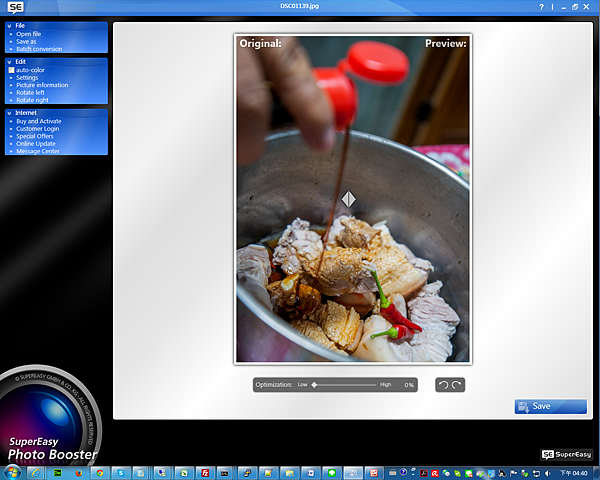This screenshot has height=480, width=600.
Task: Open the command prompt taskbar icon
Action: click(224, 473)
